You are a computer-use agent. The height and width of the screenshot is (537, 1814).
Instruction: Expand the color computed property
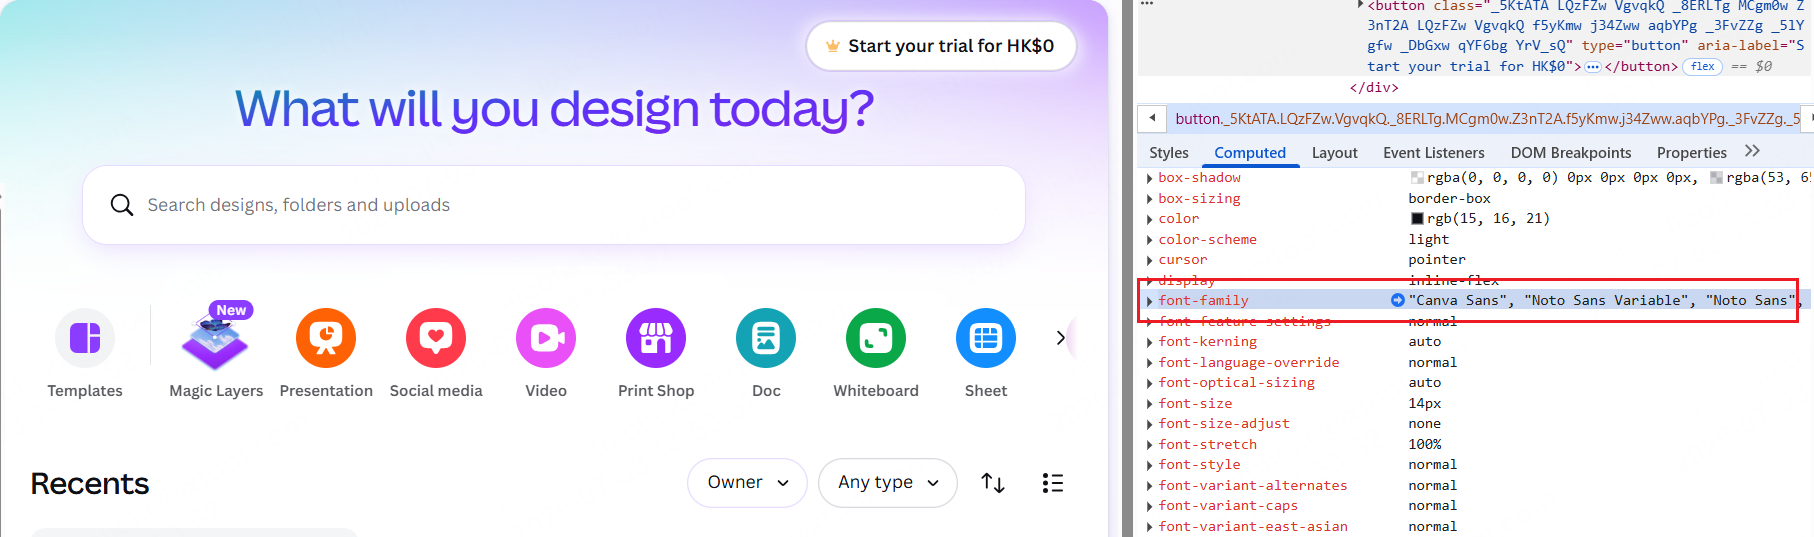pos(1149,219)
